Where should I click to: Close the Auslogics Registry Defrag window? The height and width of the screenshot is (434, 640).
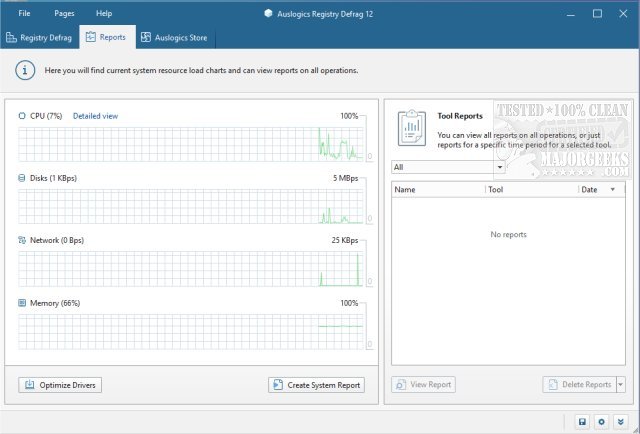(x=623, y=14)
